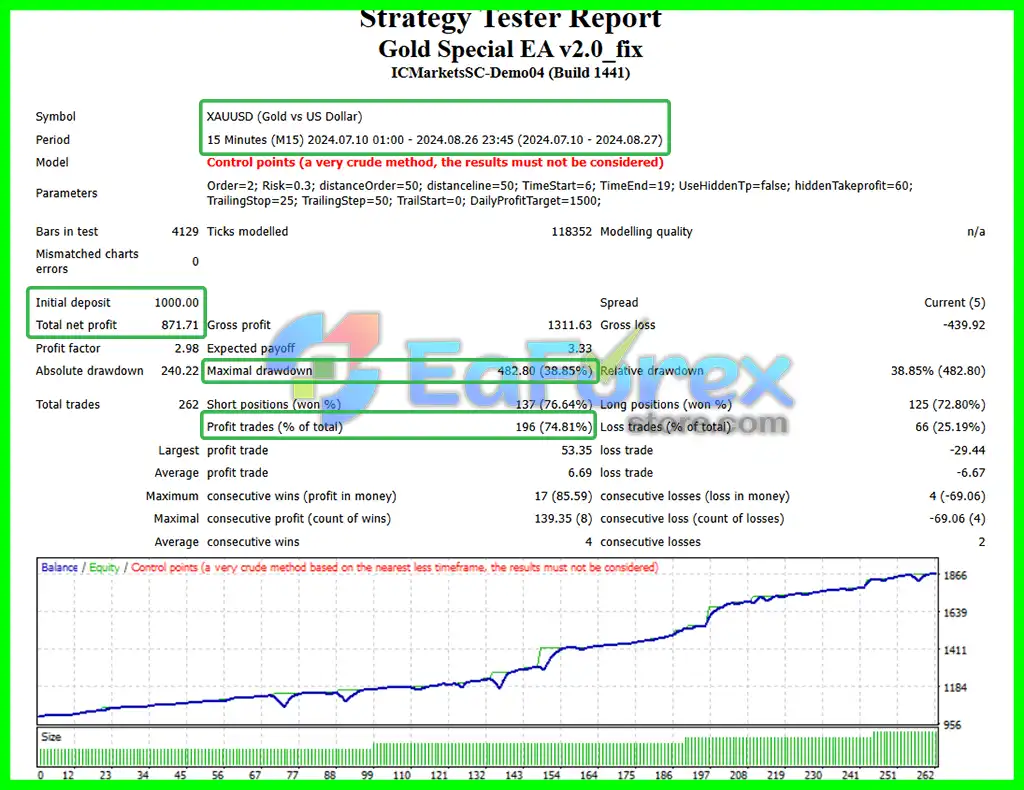The image size is (1024, 790).
Task: Click Total net profit value '871.71'
Action: pos(180,324)
